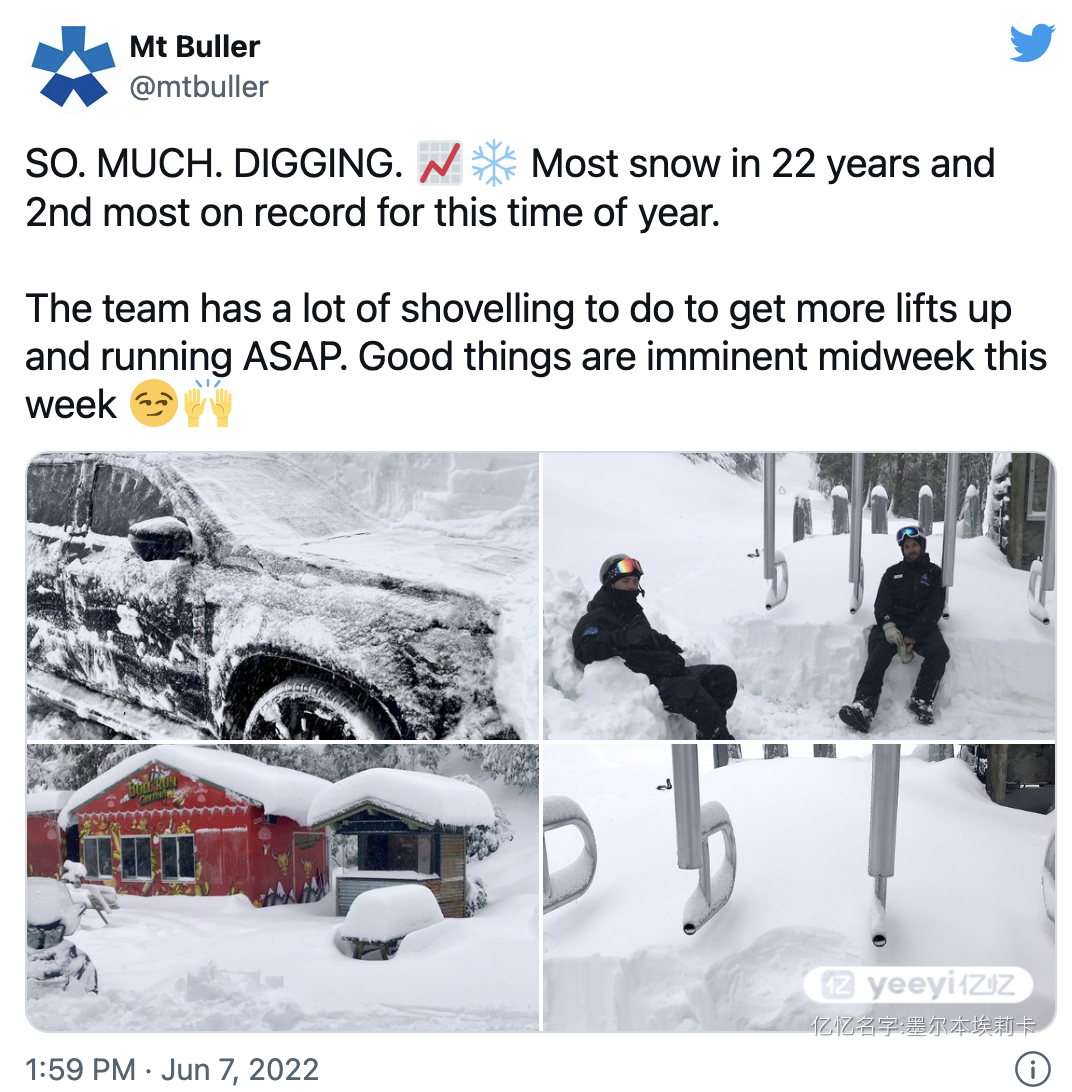Image resolution: width=1072 pixels, height=1092 pixels.
Task: Click the raised hands emoji
Action: (208, 403)
